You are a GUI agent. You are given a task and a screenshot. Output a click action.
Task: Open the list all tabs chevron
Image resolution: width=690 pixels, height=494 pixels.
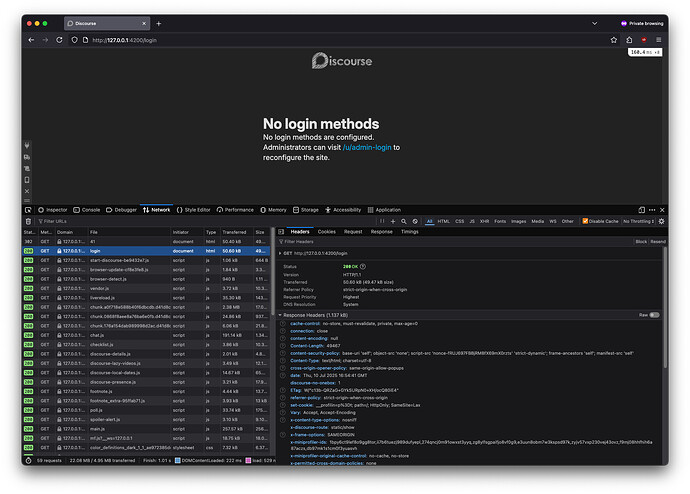point(594,23)
